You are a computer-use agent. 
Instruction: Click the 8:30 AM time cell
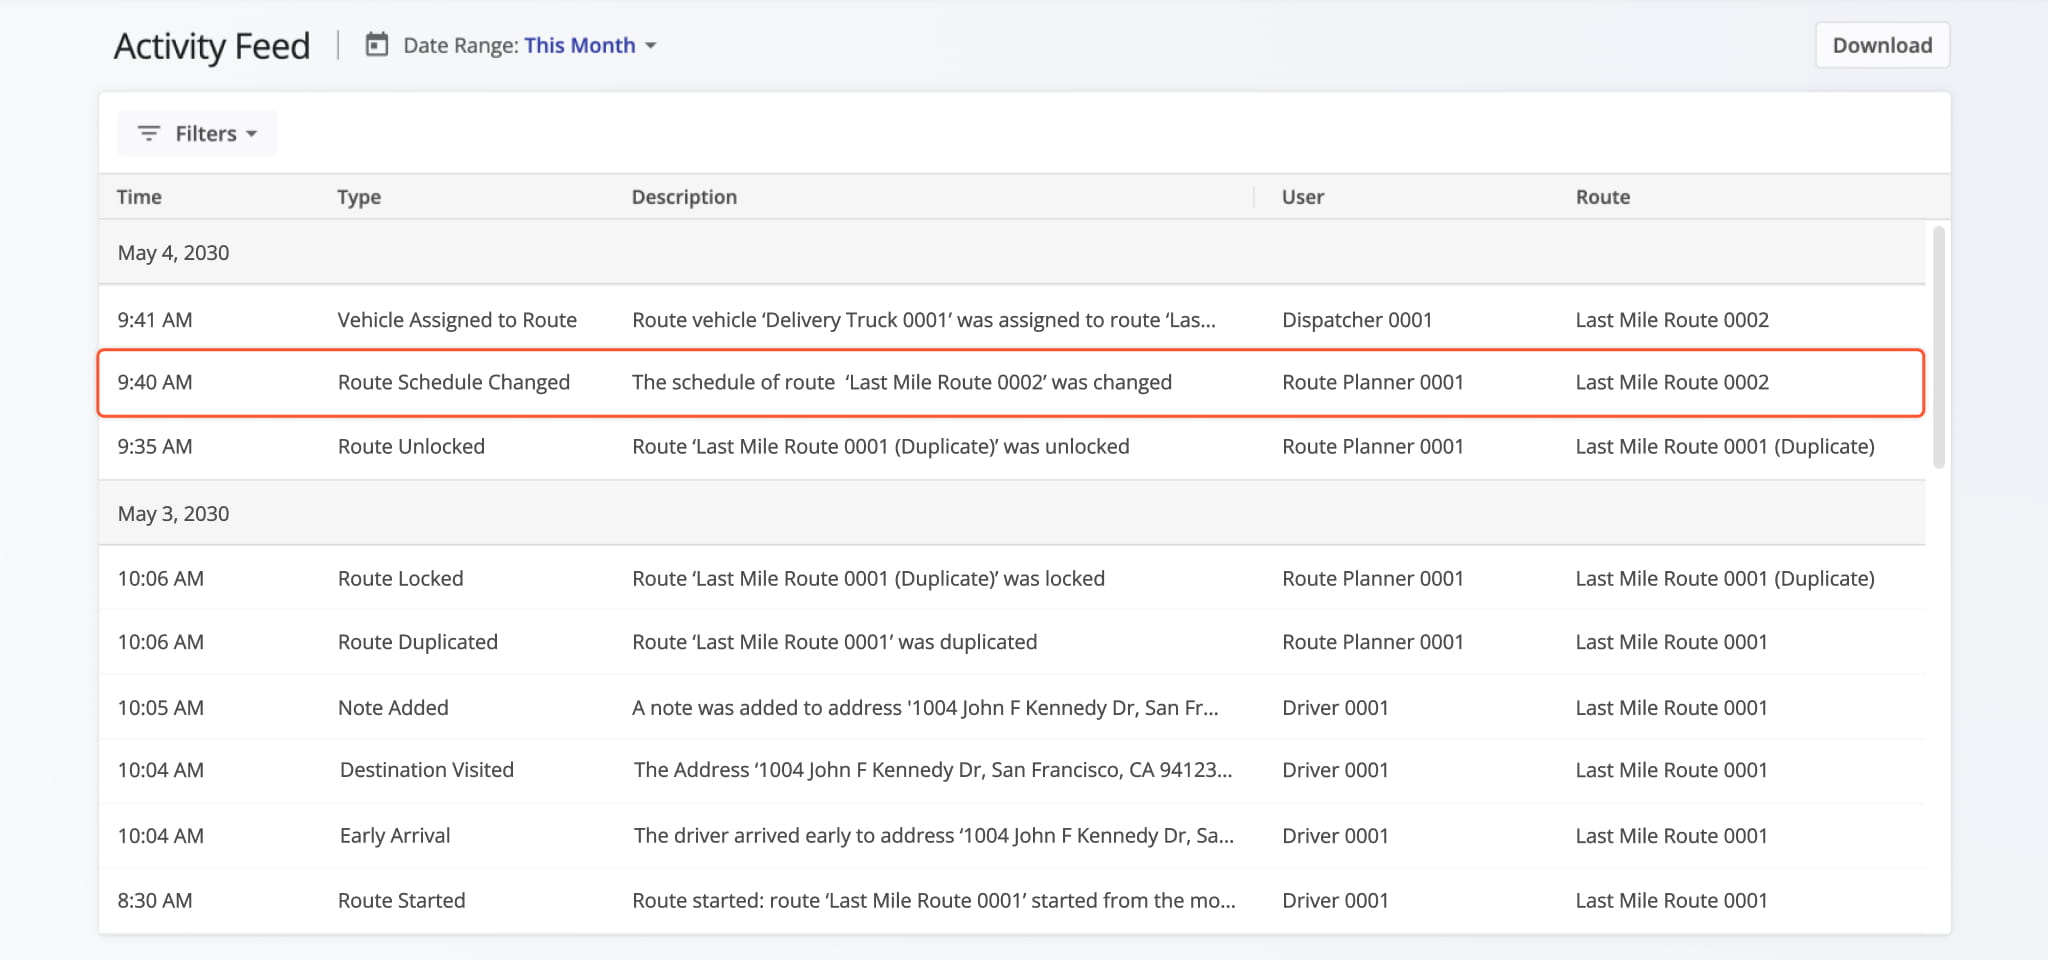click(155, 900)
